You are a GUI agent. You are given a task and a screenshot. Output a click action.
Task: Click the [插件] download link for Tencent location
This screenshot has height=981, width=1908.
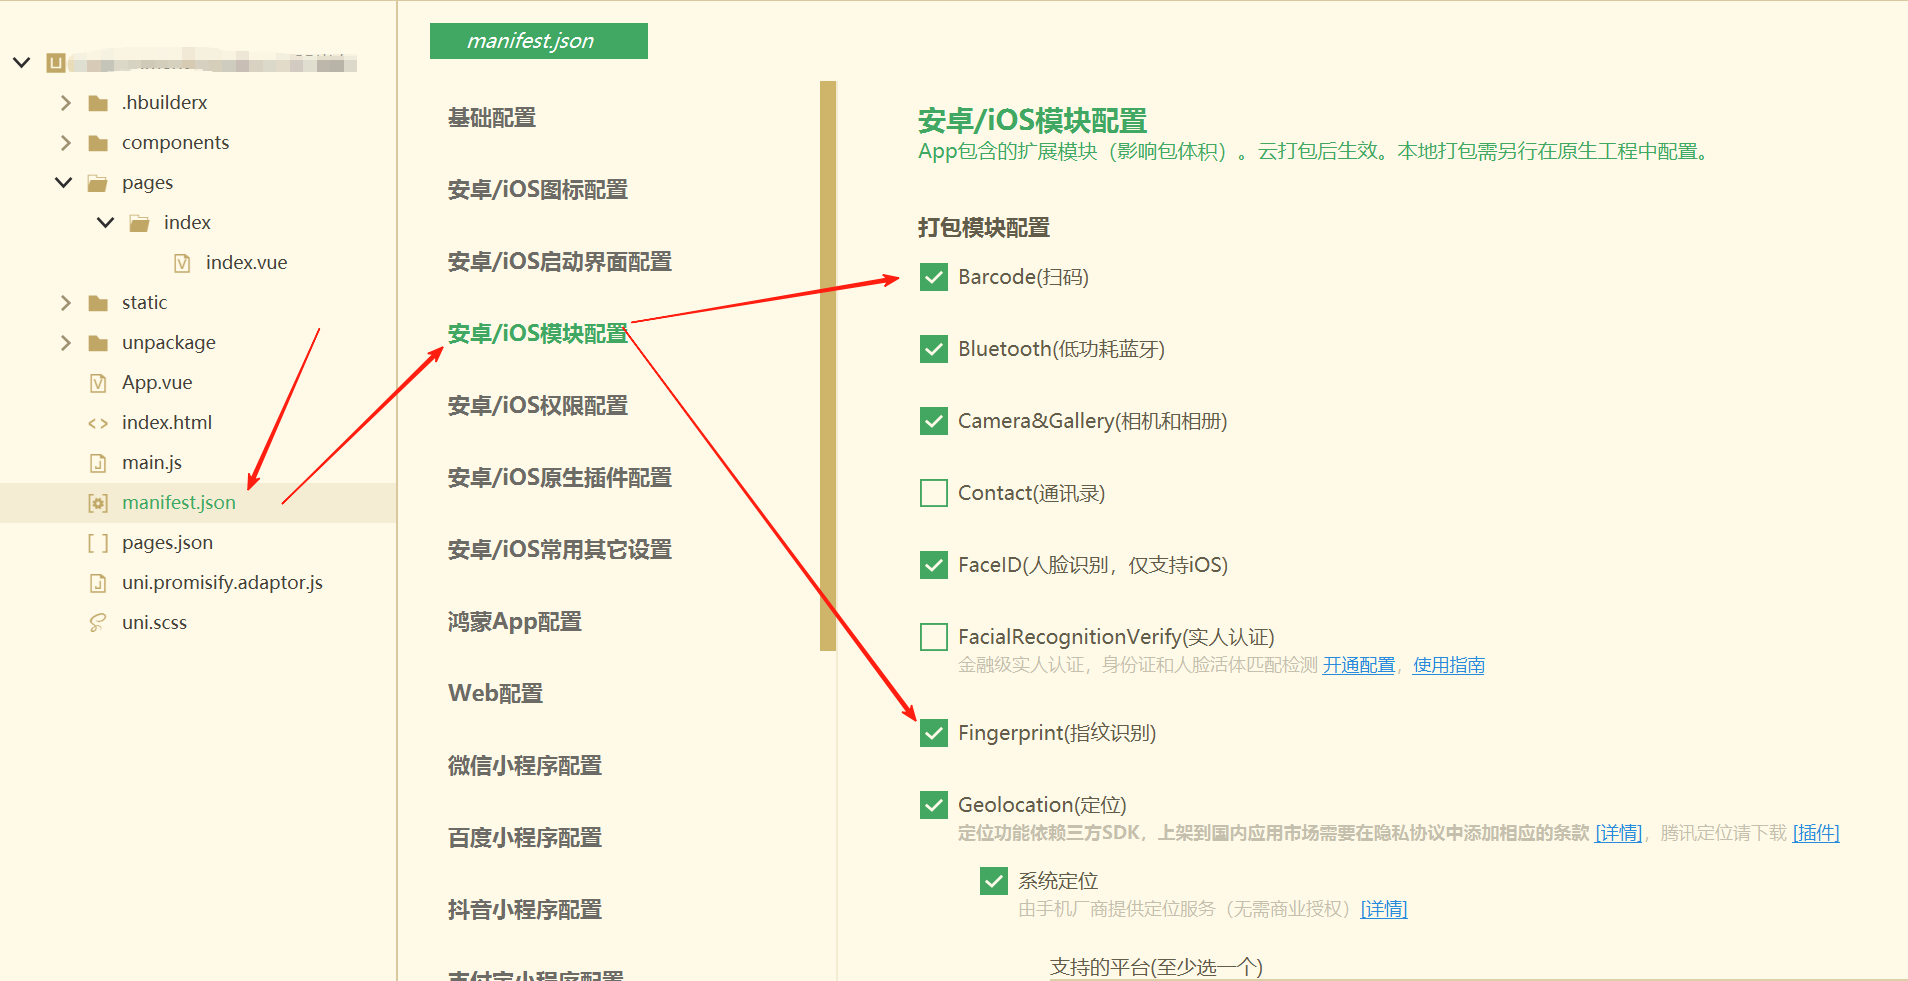point(1816,832)
